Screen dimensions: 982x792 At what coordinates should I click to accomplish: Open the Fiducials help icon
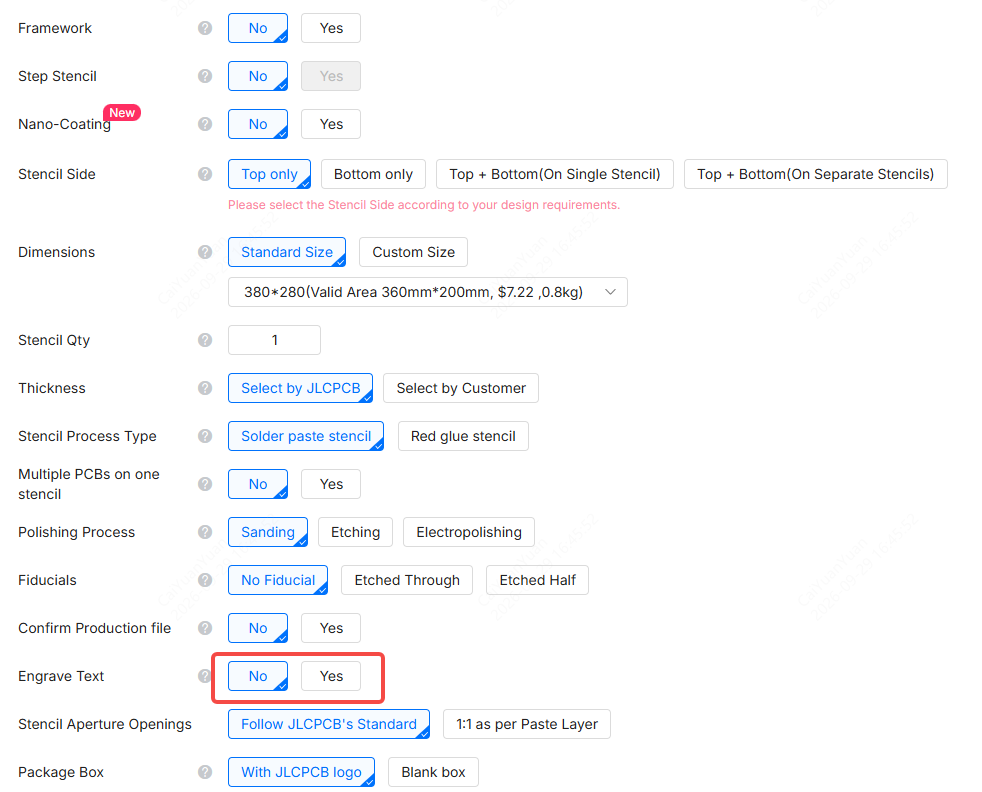coord(205,580)
